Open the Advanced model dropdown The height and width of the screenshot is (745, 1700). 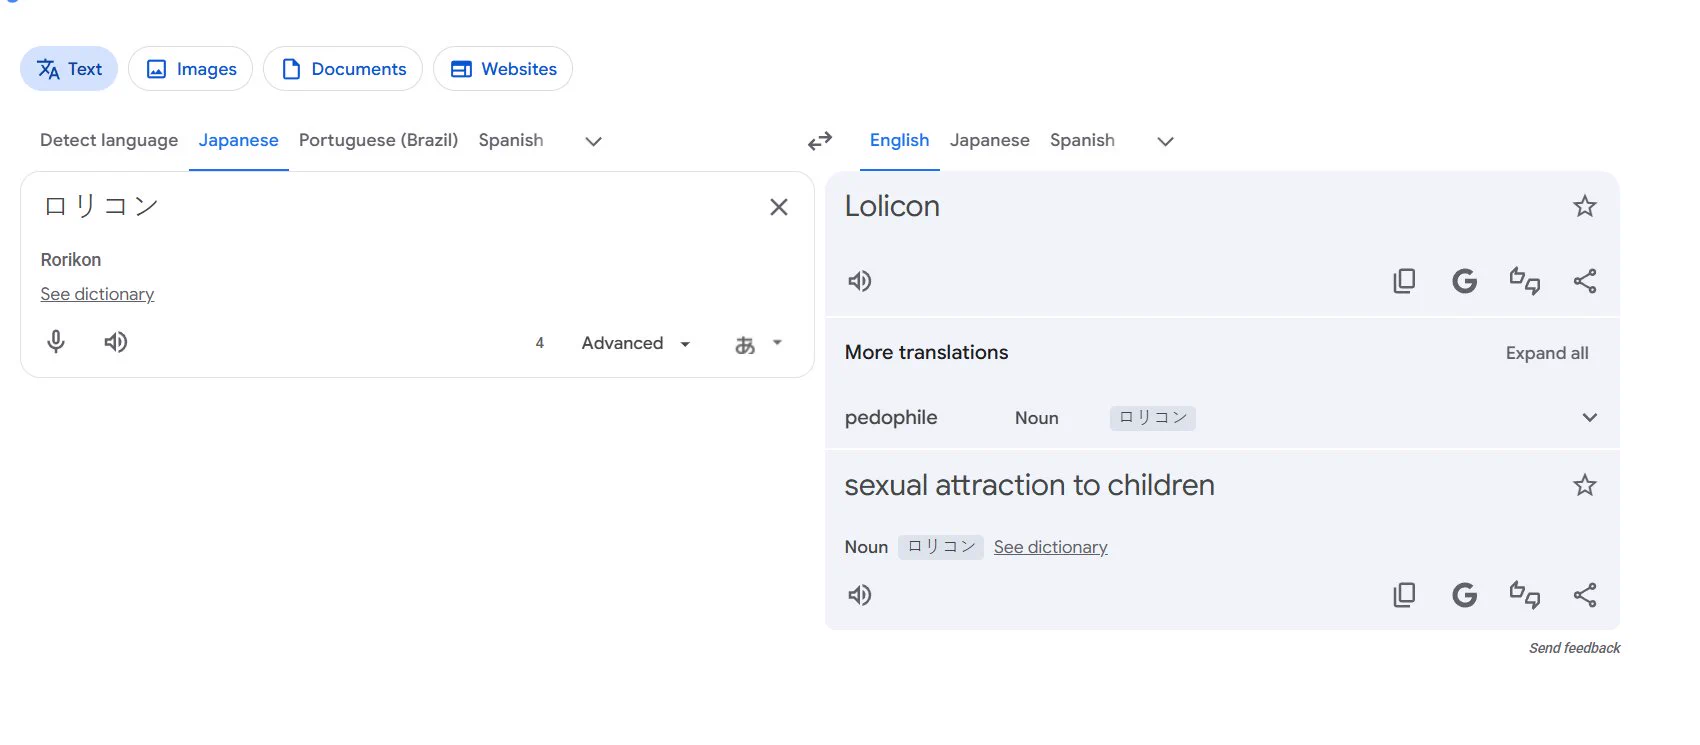(636, 343)
